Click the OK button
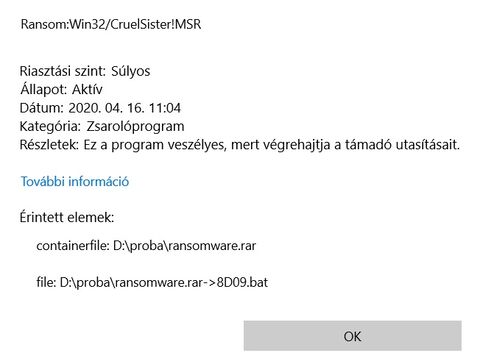The height and width of the screenshot is (364, 480). pyautogui.click(x=352, y=336)
